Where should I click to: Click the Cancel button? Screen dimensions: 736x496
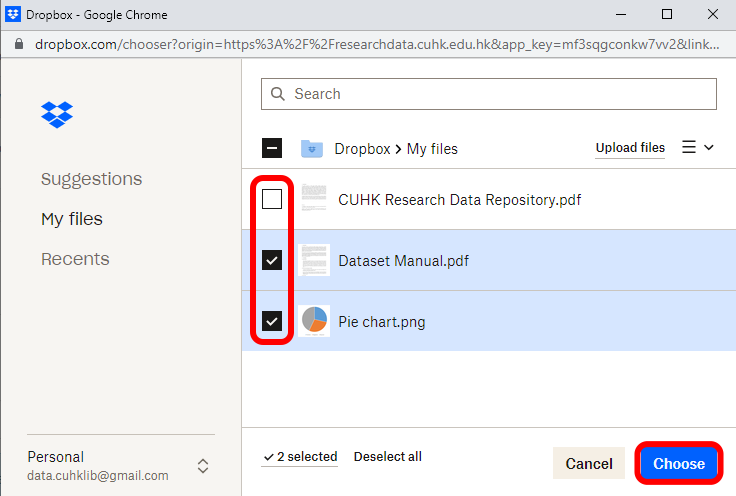click(589, 463)
